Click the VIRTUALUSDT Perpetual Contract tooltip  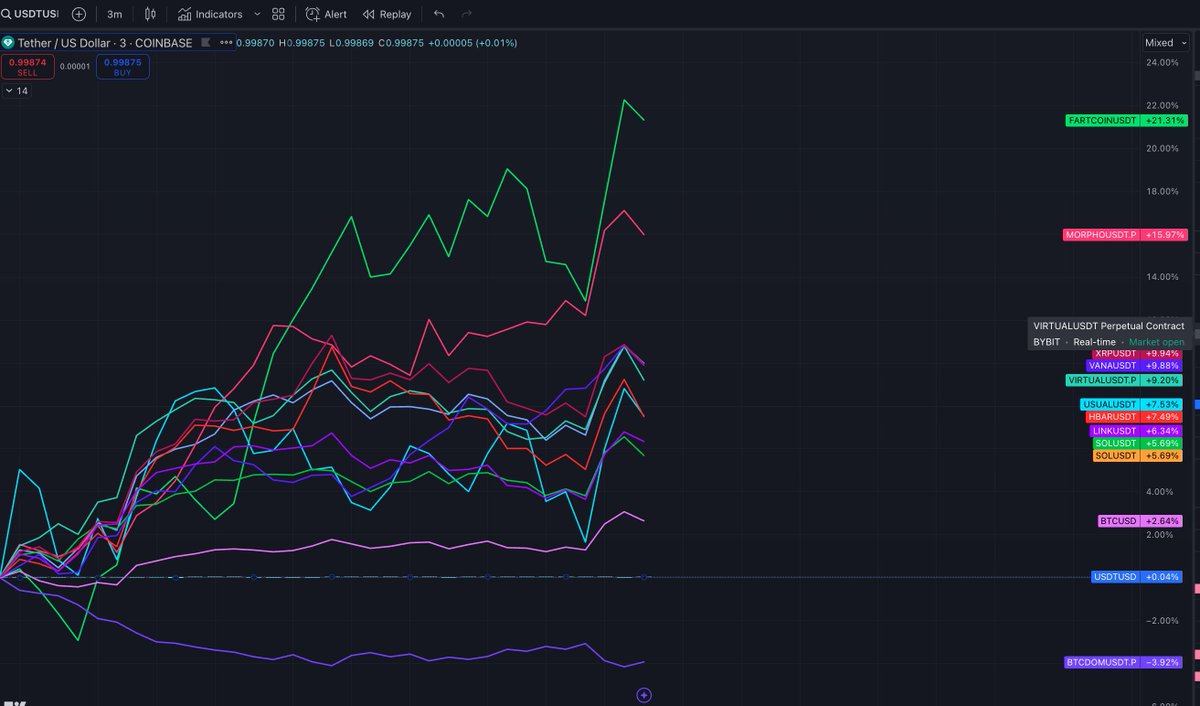click(1108, 334)
